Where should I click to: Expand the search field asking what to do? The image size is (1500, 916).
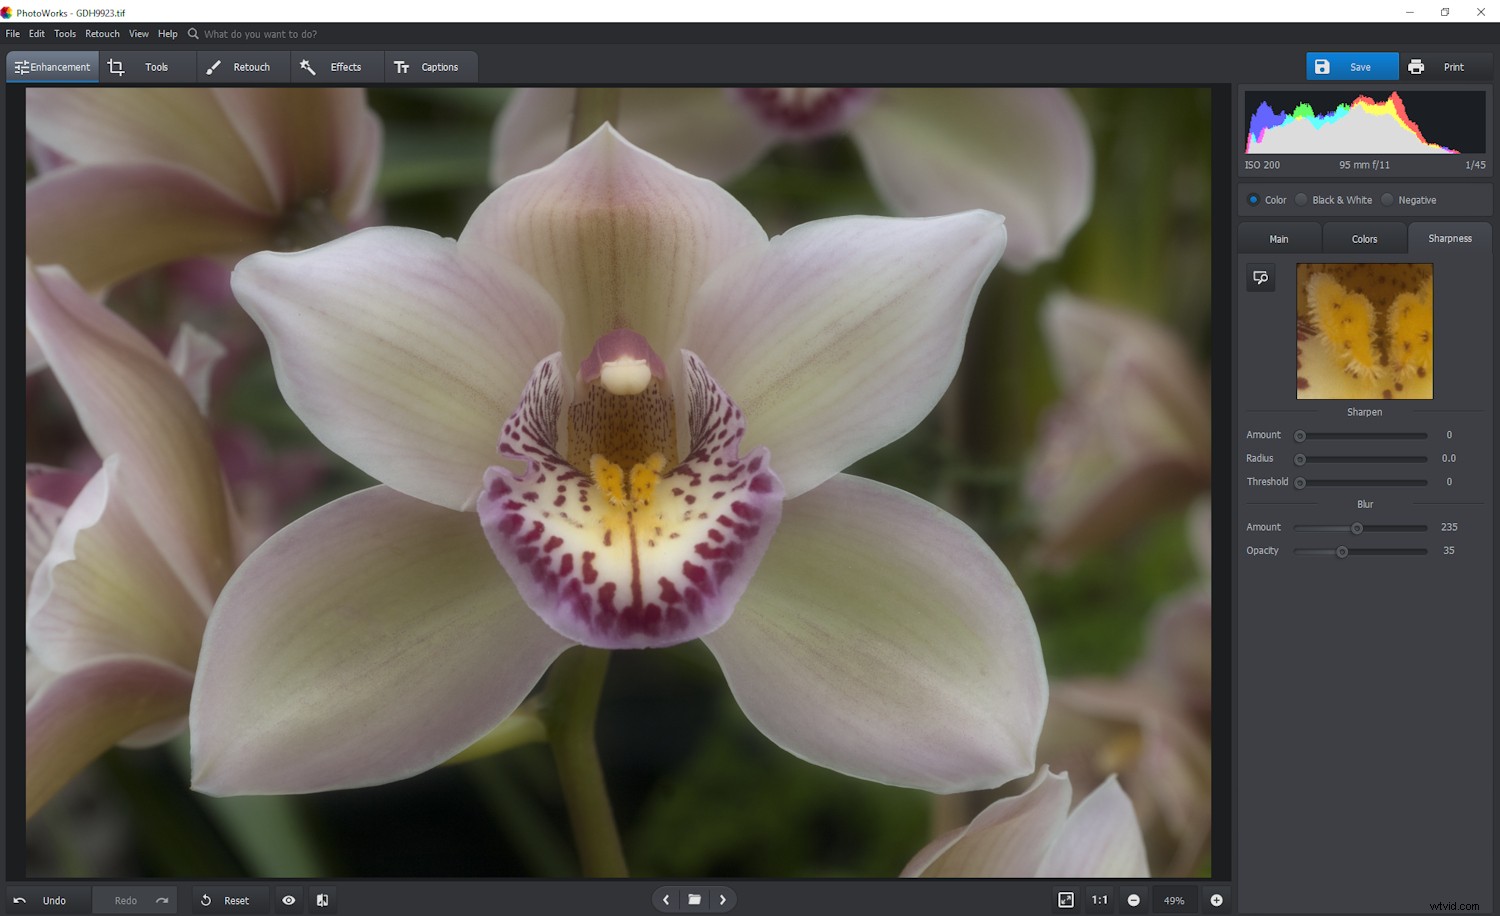click(254, 33)
